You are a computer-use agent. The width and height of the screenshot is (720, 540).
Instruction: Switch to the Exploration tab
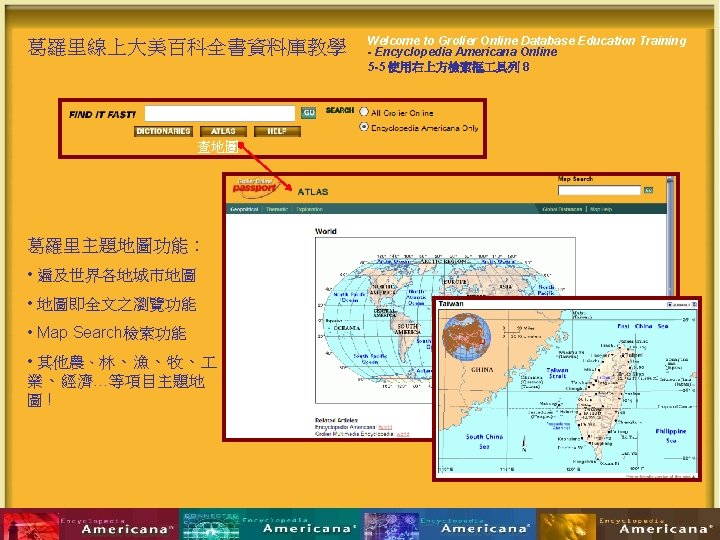click(309, 209)
